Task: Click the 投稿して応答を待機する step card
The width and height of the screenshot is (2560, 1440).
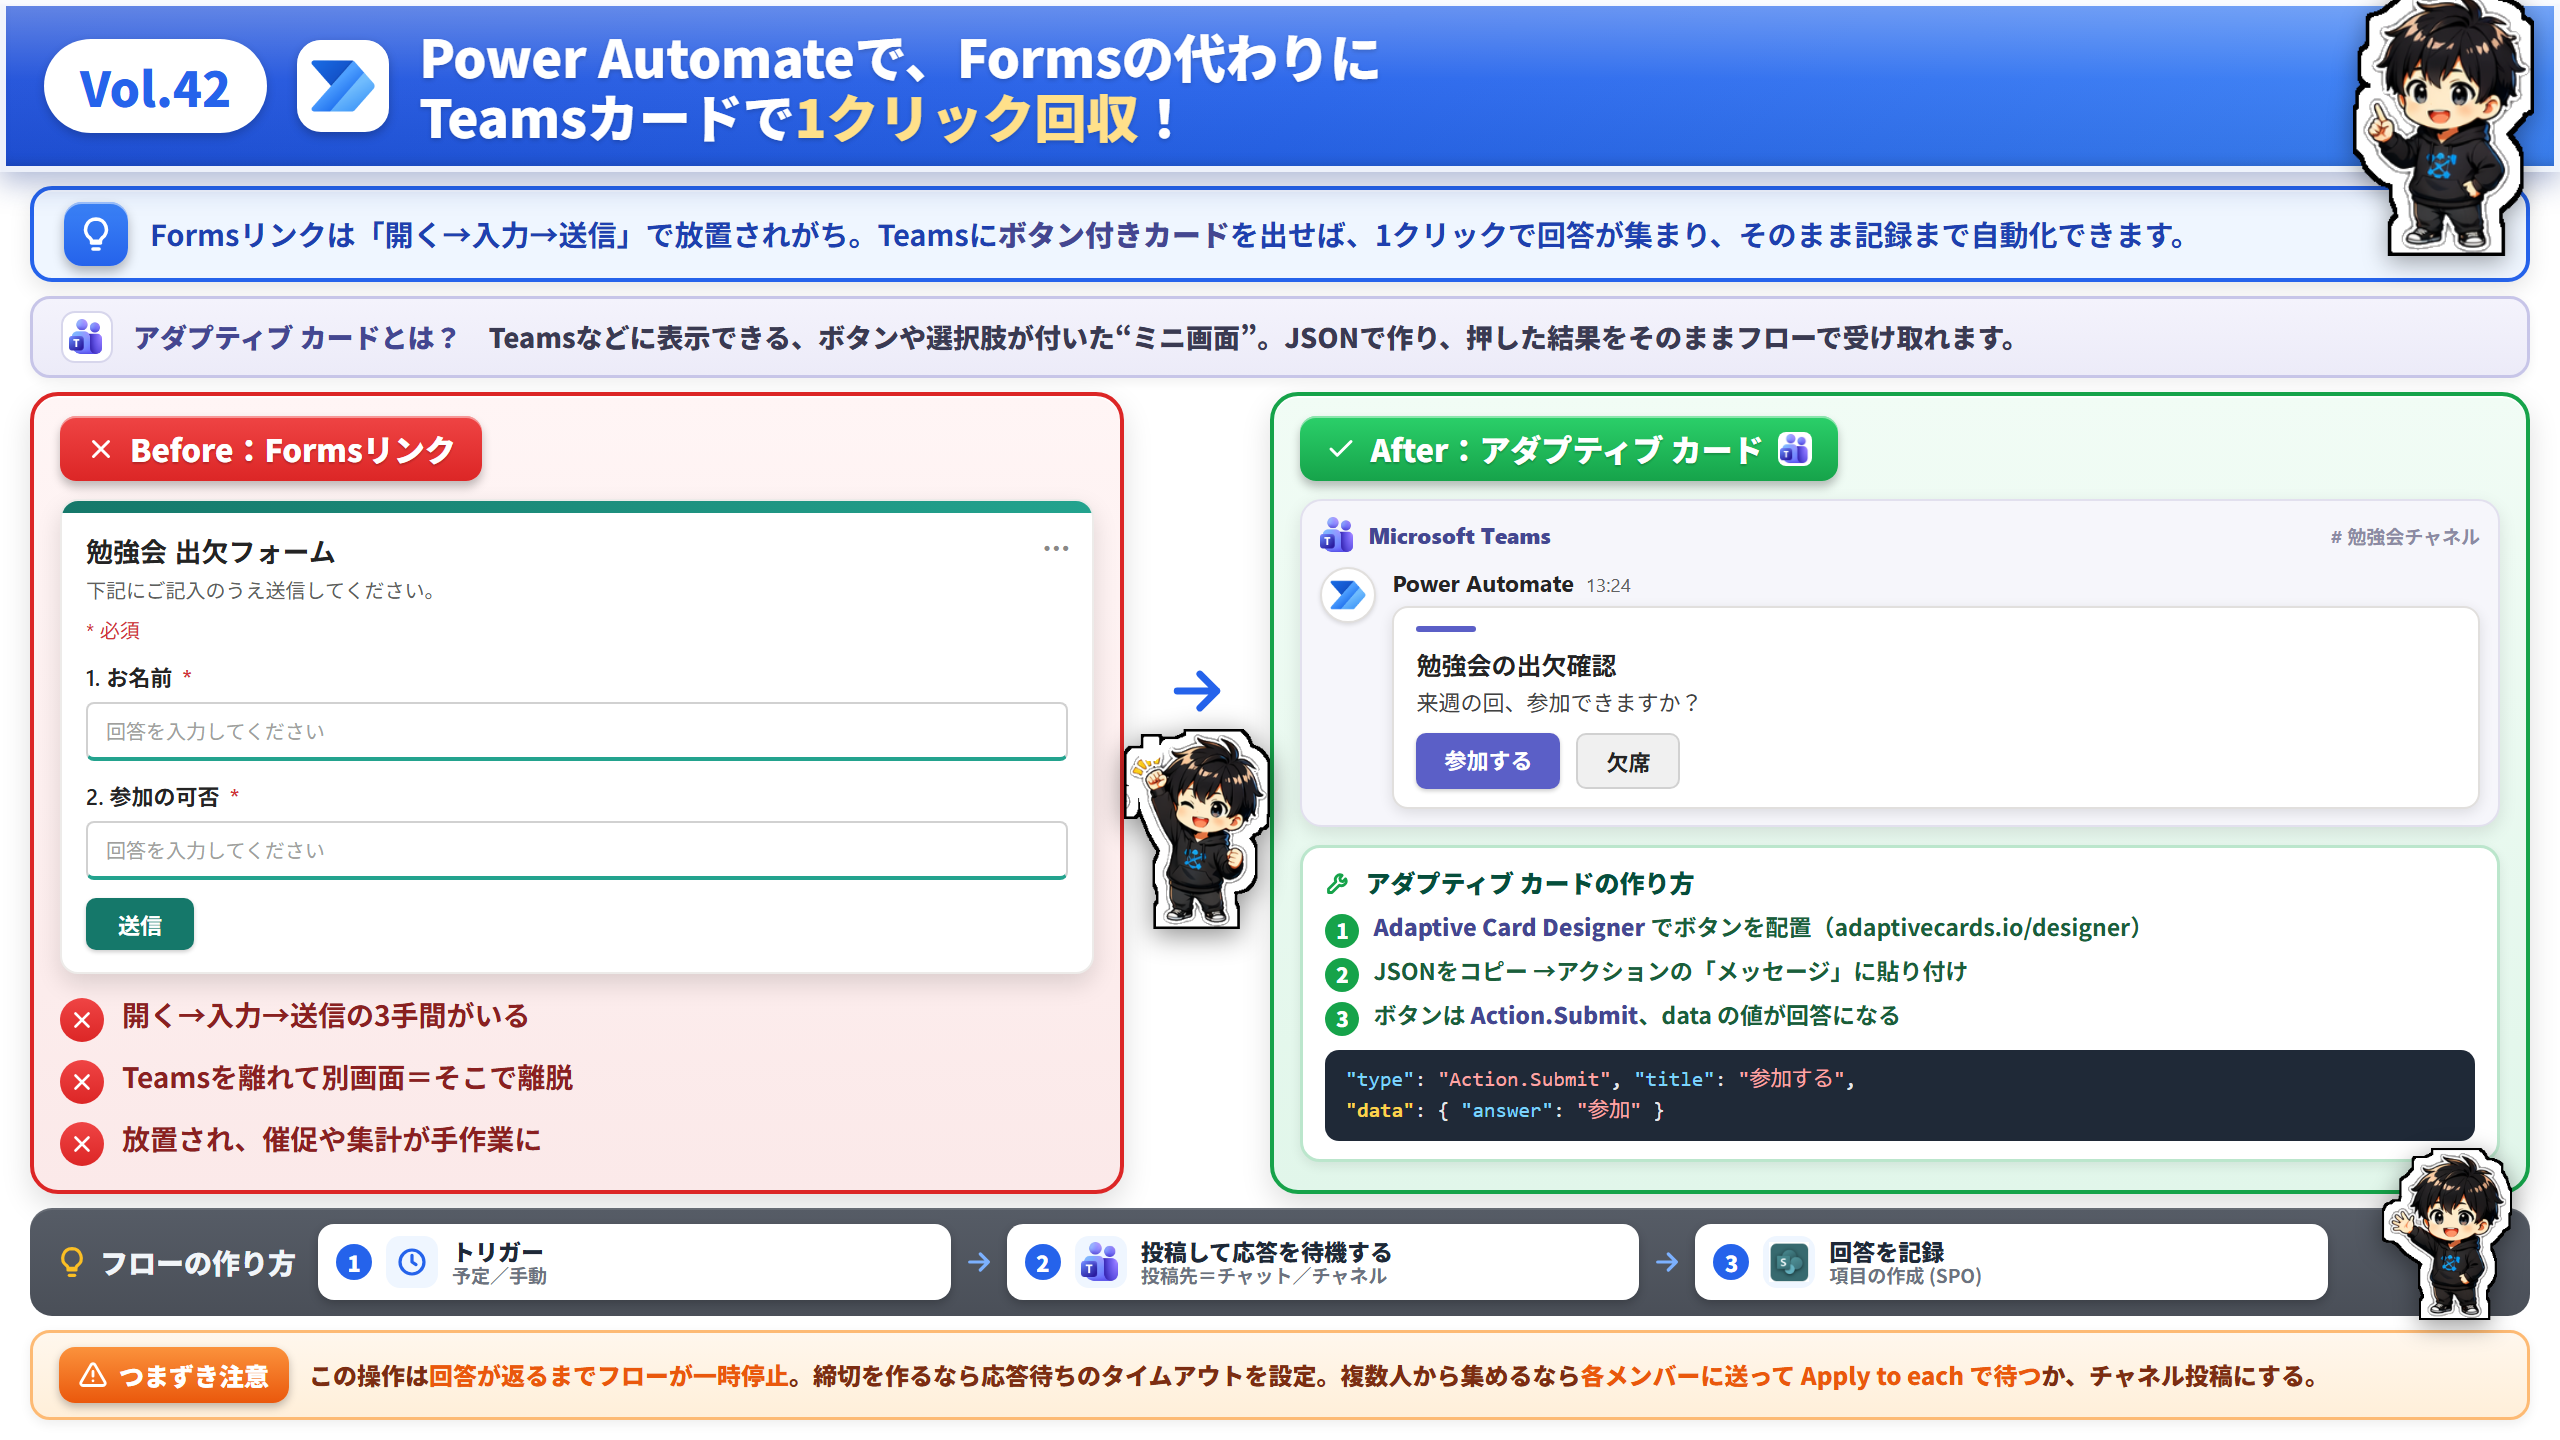Action: [x=1322, y=1262]
